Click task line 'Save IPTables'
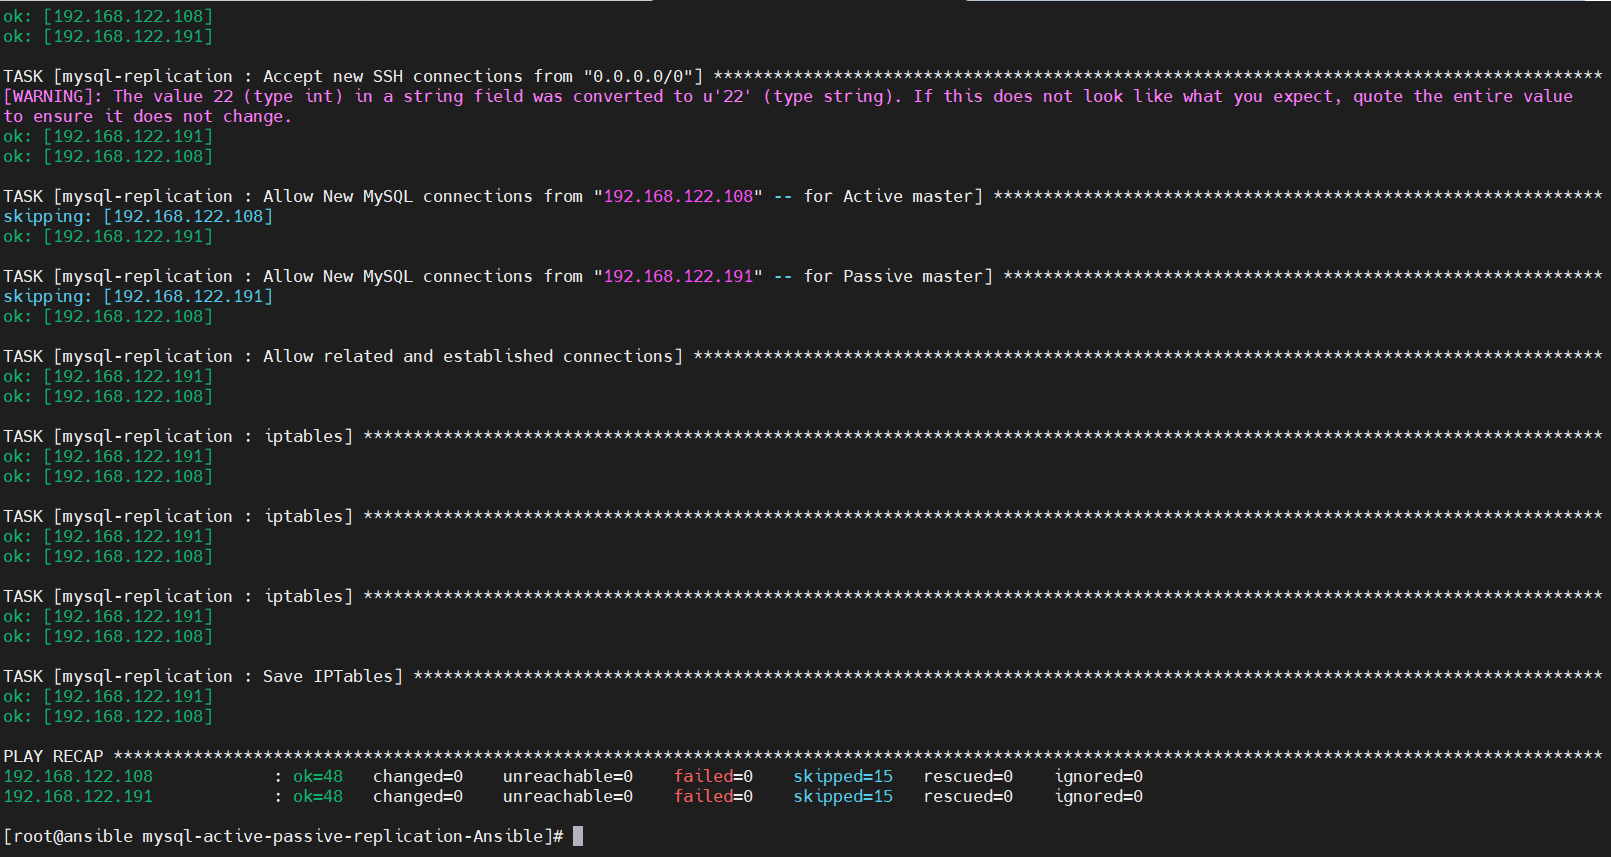Viewport: 1611px width, 857px height. tap(802, 676)
